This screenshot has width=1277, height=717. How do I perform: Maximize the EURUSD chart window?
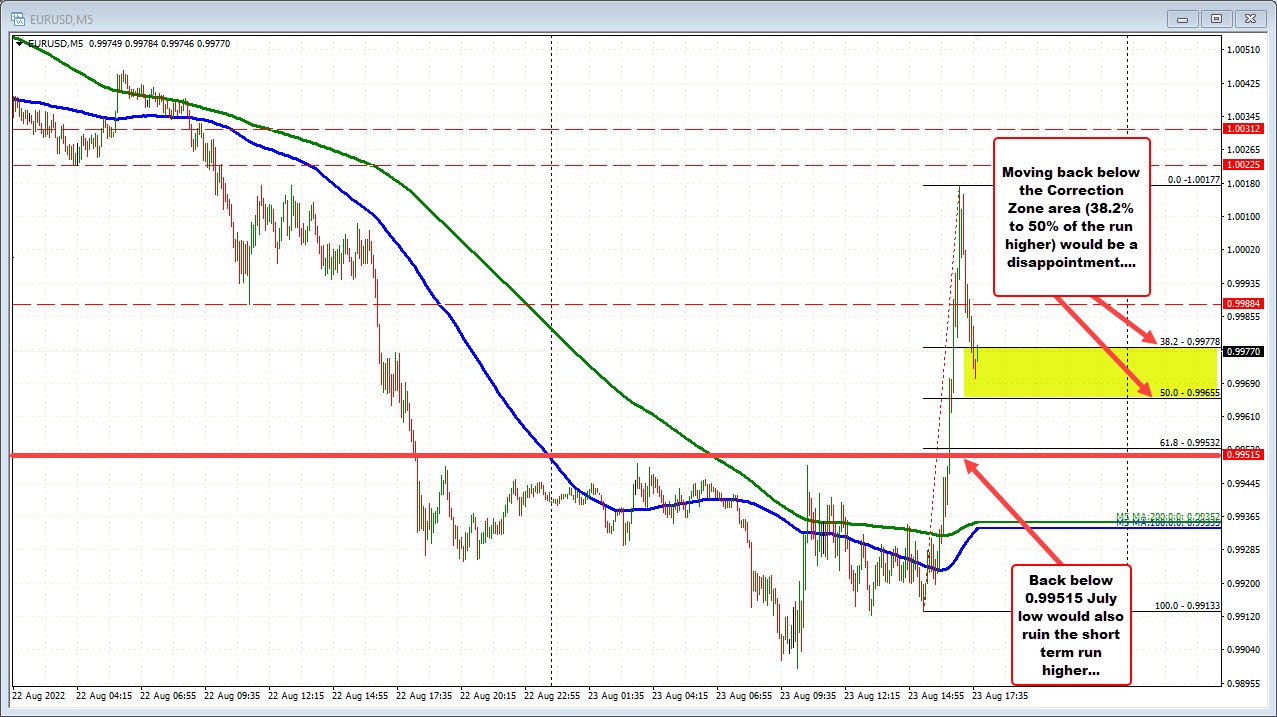(x=1215, y=17)
